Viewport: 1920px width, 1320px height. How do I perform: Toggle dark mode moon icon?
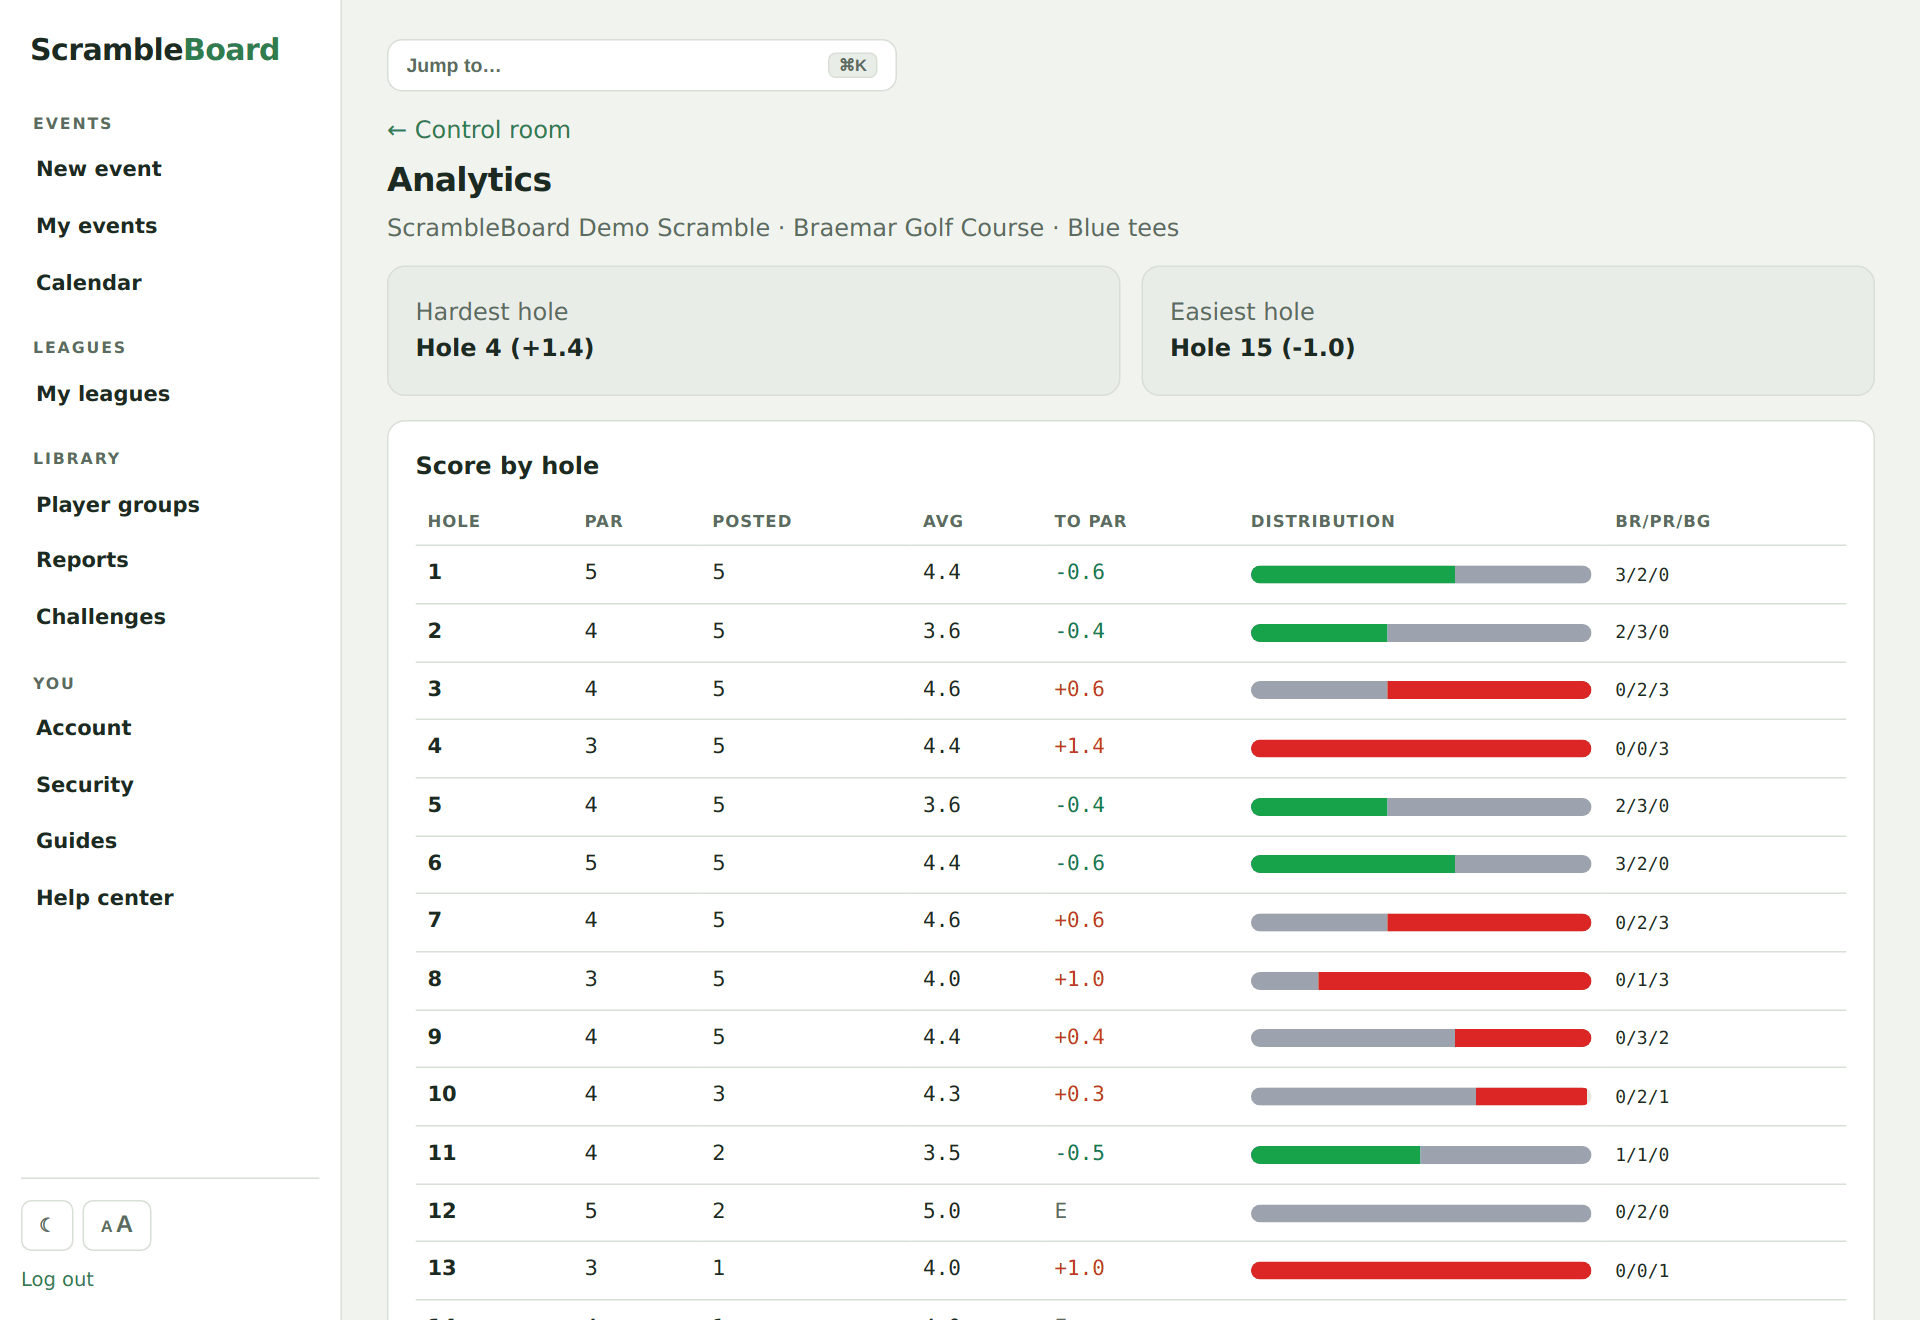(x=47, y=1225)
